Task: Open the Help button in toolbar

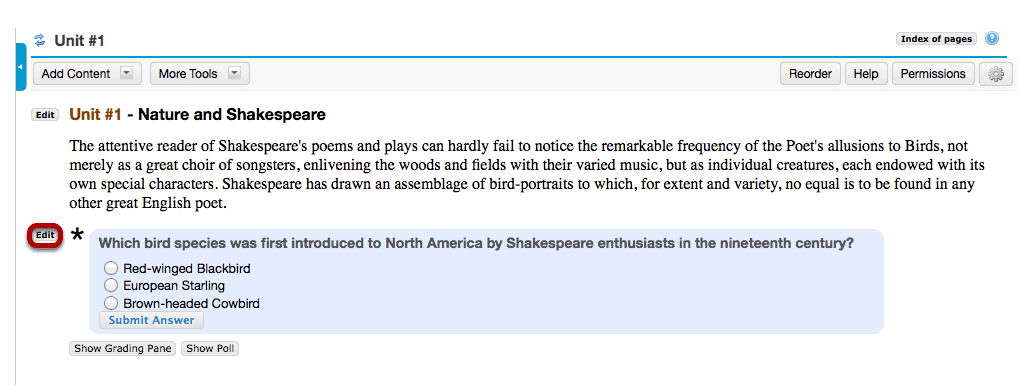Action: click(x=866, y=74)
